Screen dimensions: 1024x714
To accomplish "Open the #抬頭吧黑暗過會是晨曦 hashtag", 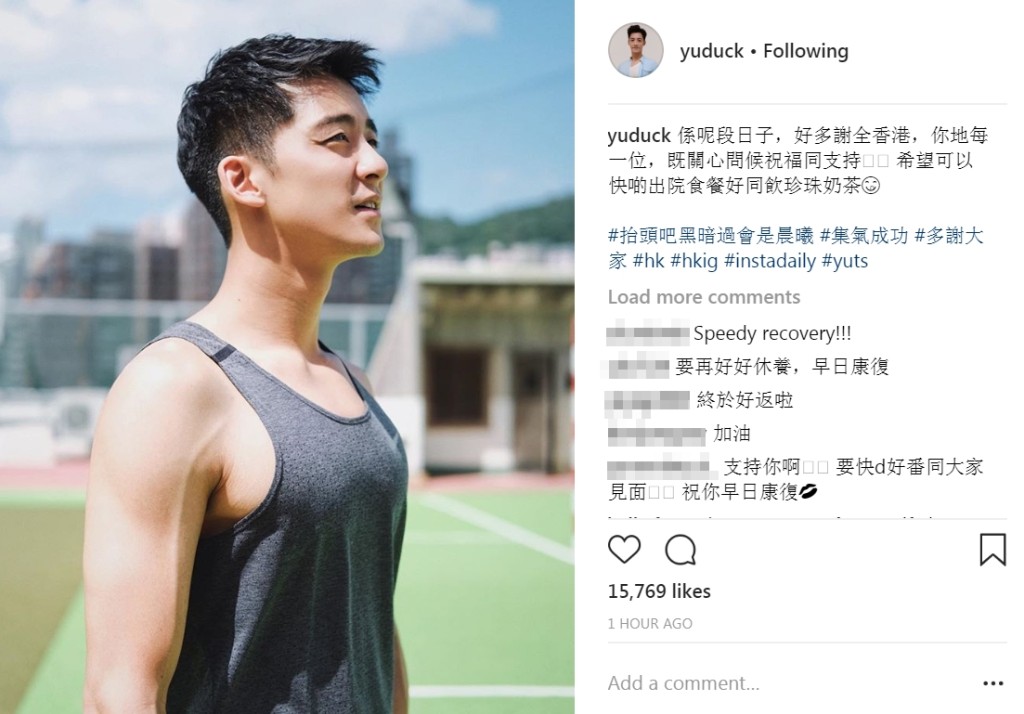I will pos(711,236).
